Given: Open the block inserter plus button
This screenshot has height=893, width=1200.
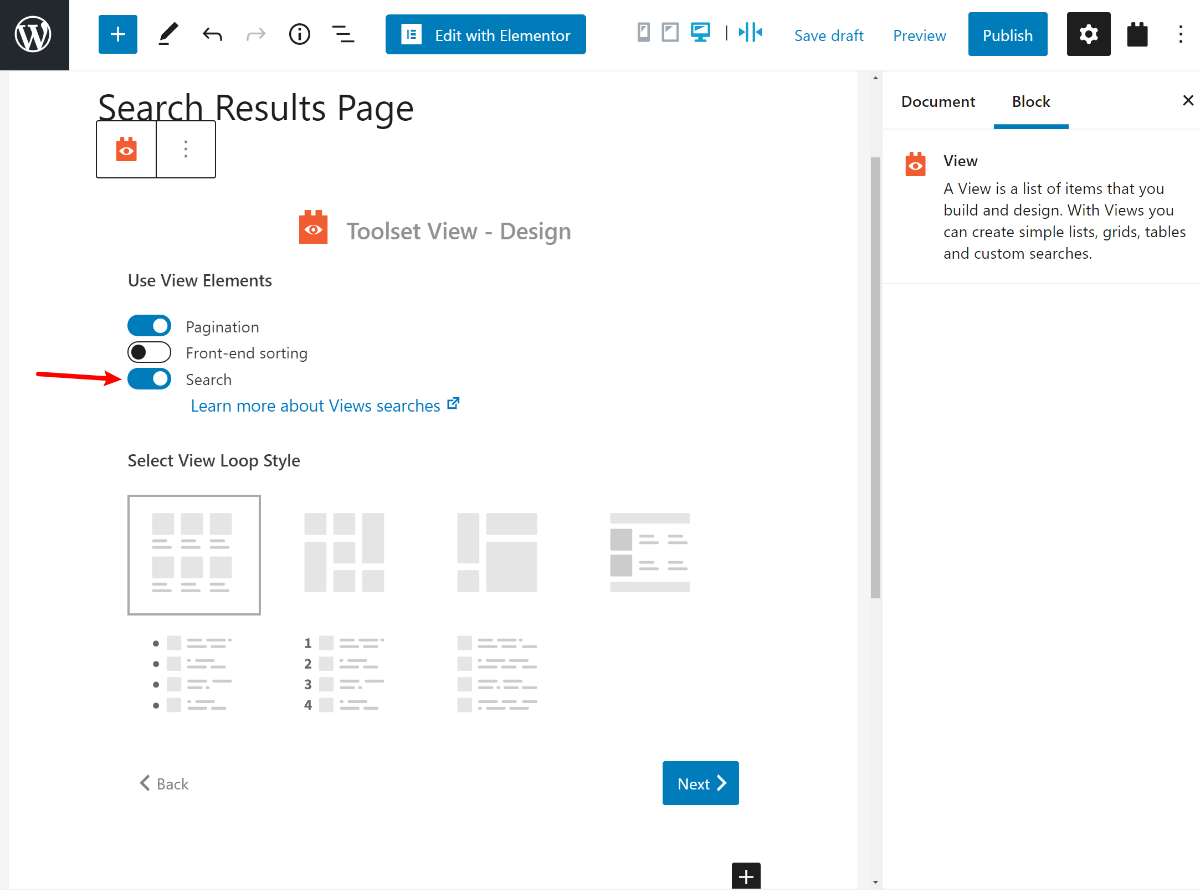Looking at the screenshot, I should (117, 35).
